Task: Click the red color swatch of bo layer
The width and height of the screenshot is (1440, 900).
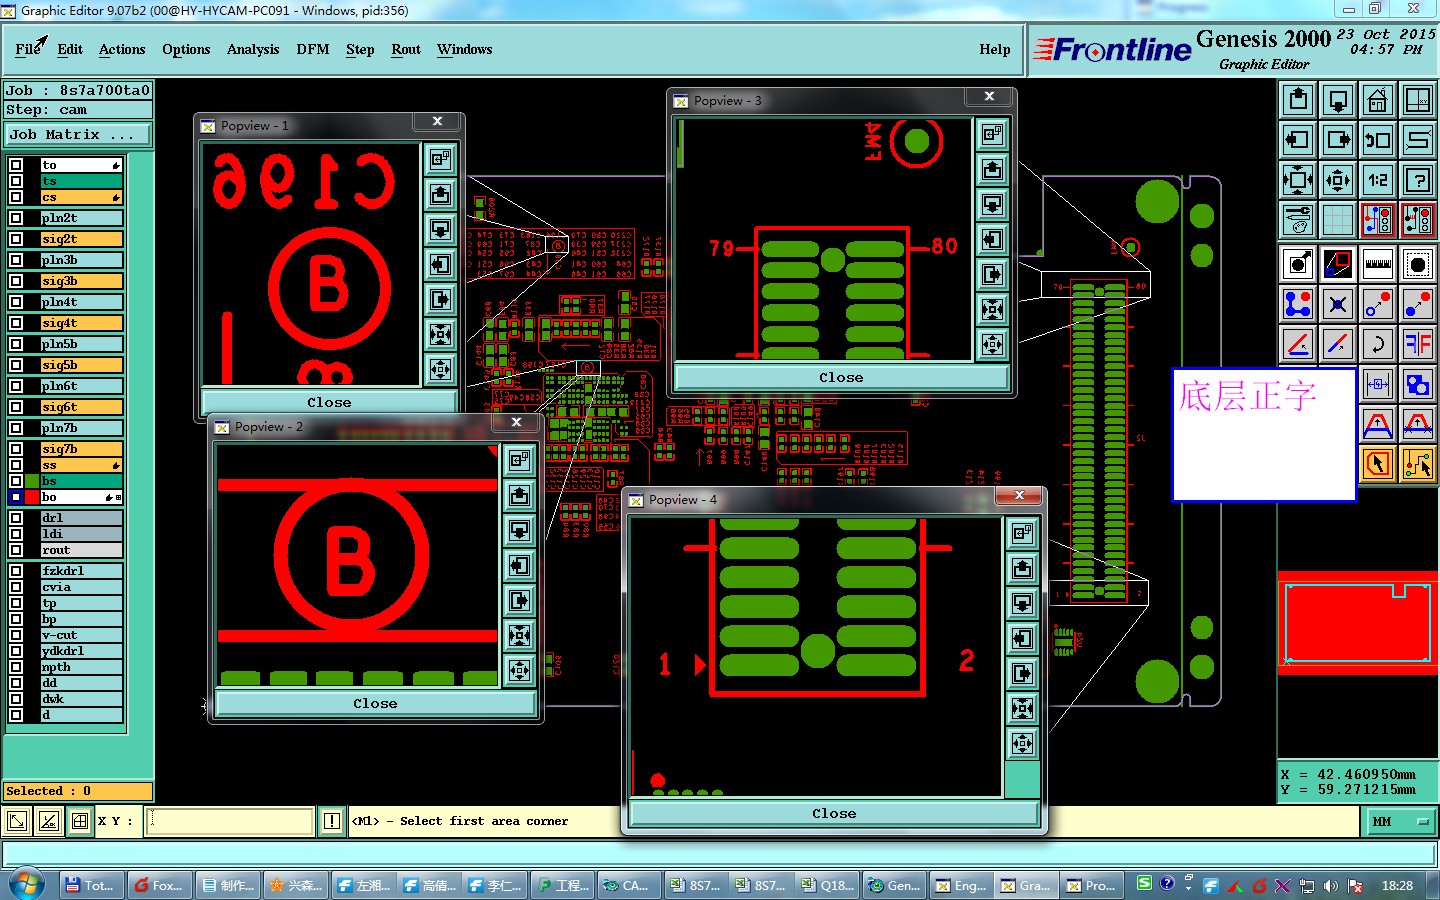Action: click(x=32, y=497)
